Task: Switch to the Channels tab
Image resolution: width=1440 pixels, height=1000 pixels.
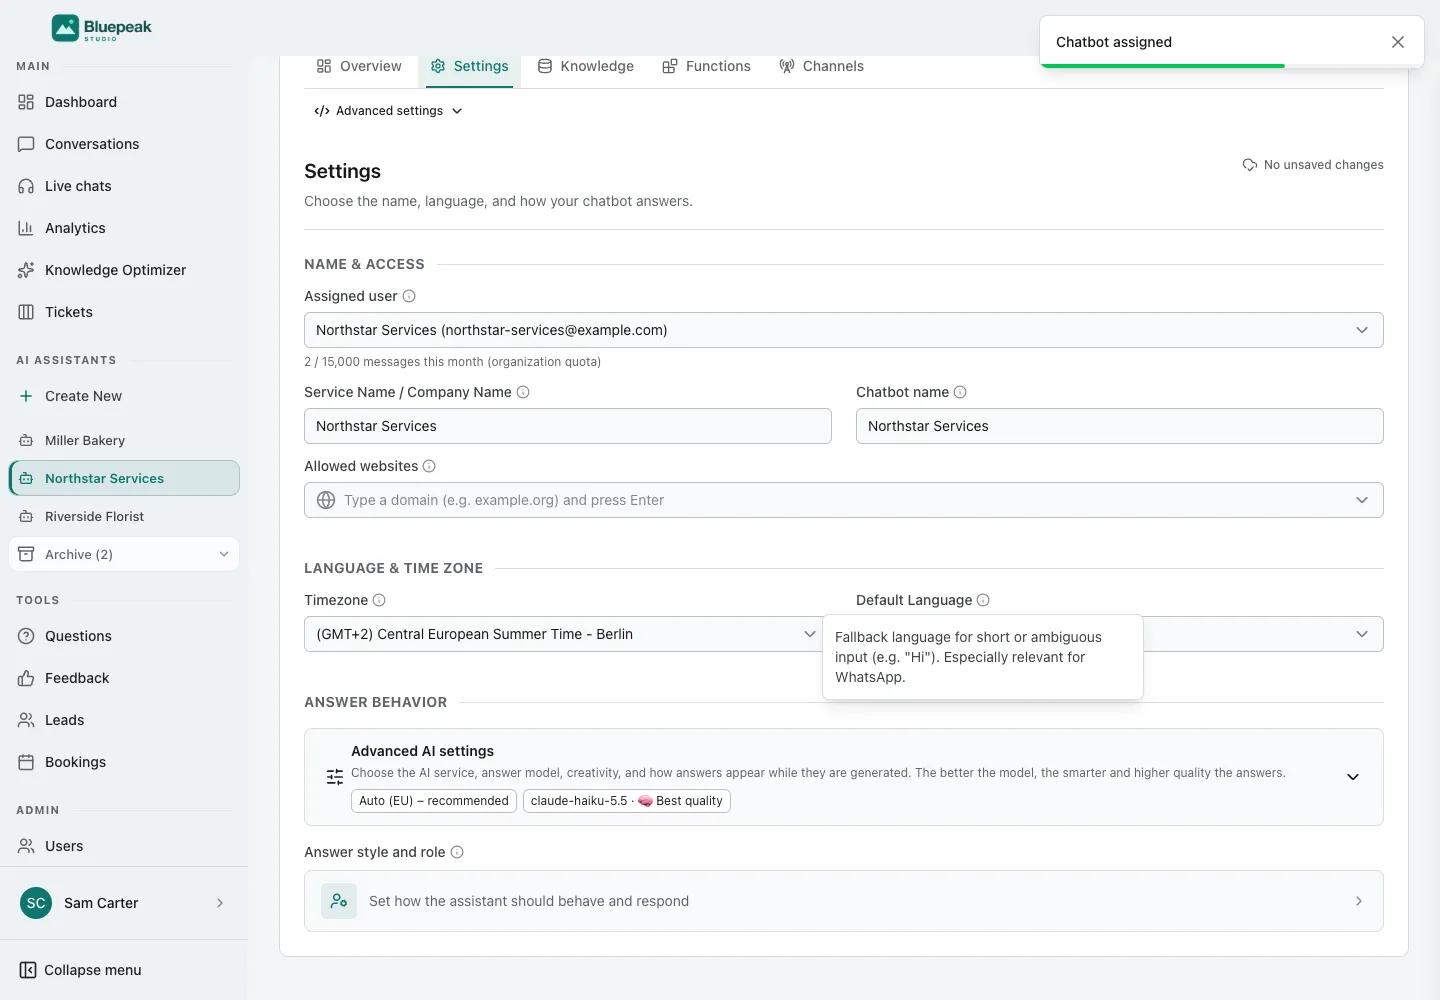Action: (821, 66)
